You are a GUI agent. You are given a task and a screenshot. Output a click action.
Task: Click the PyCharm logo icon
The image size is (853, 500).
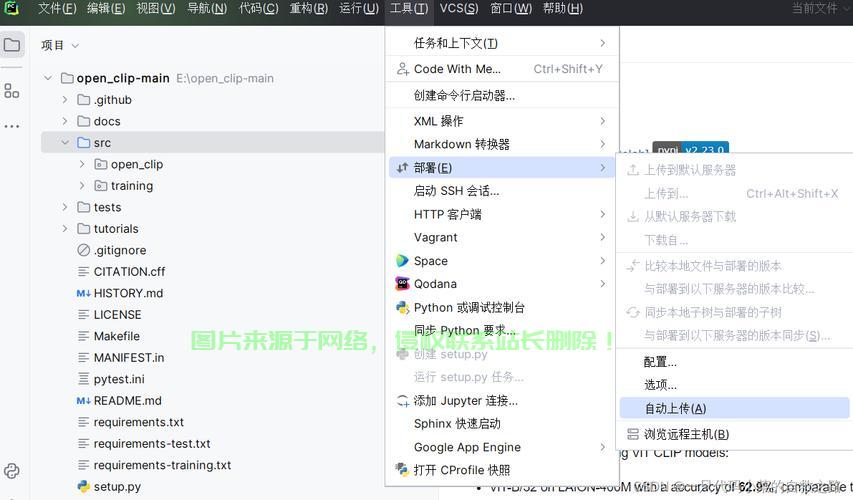(x=11, y=8)
